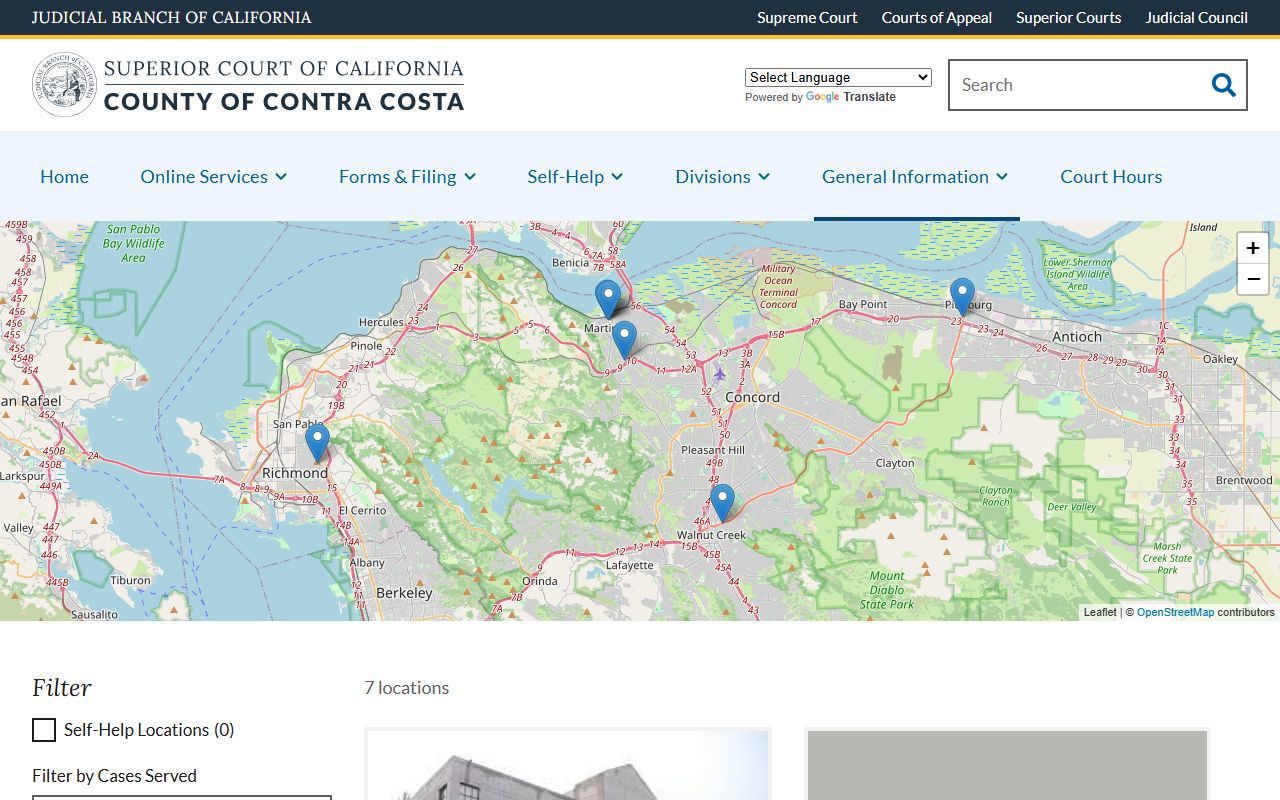
Task: Open the Courts of Appeal link
Action: click(x=937, y=17)
